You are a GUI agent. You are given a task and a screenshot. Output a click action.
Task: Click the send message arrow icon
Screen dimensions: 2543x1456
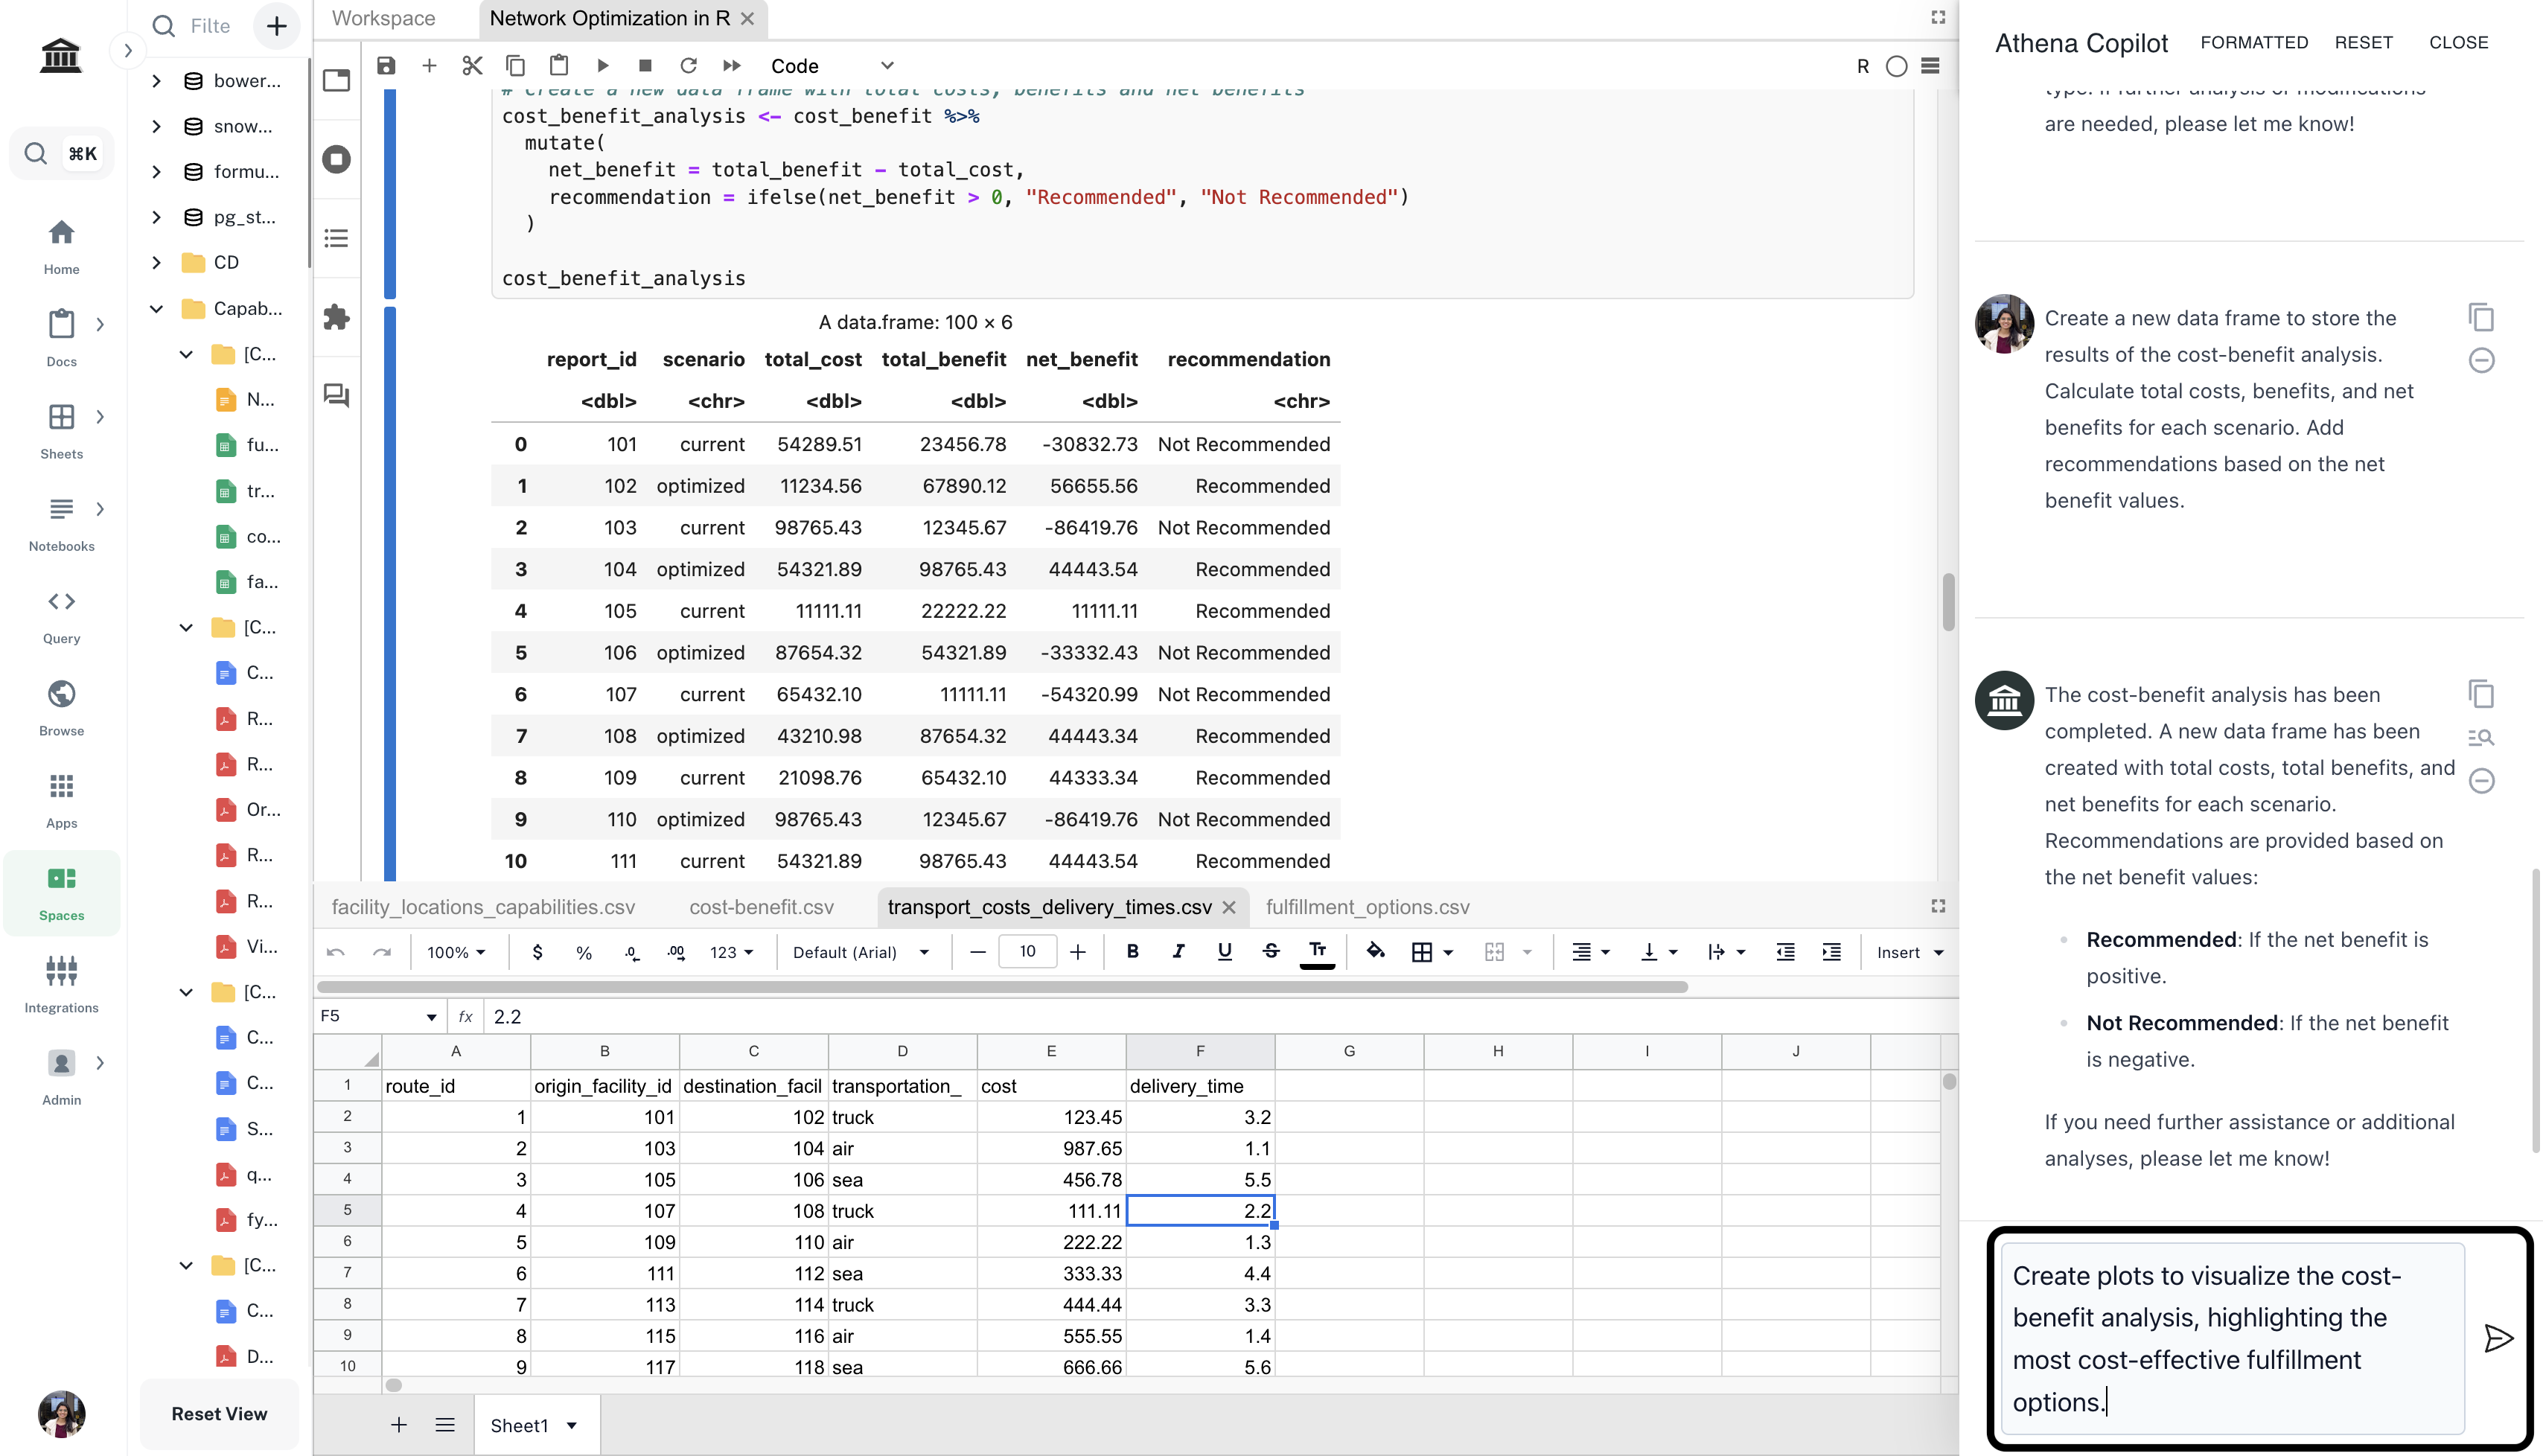tap(2498, 1338)
